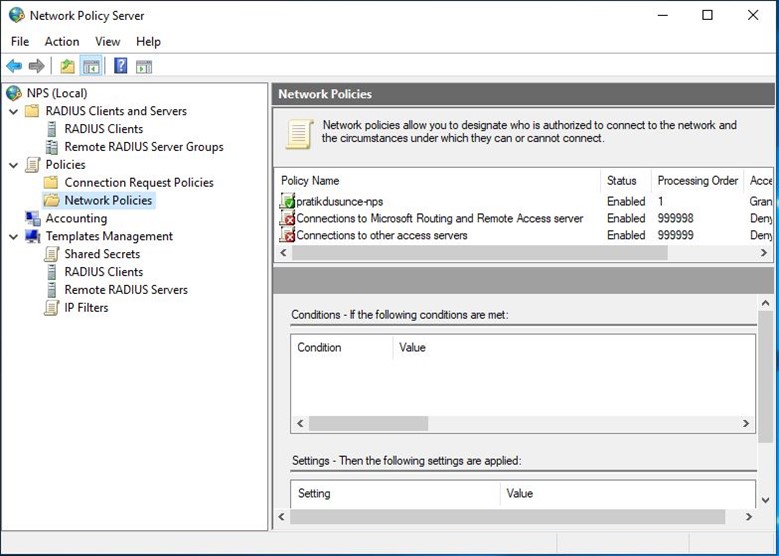Click the Forward arrow toolbar icon
The height and width of the screenshot is (556, 779).
point(36,66)
